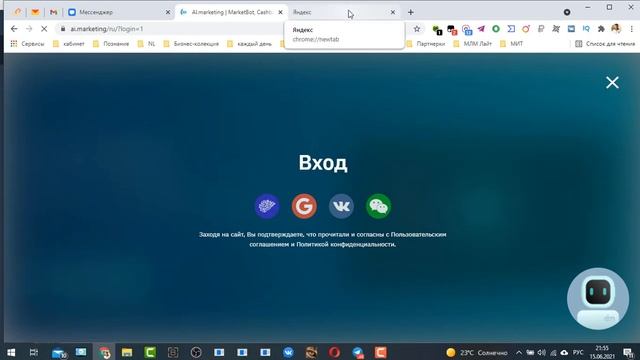Open the Бизнес-колекция bookmark folder
640x360 pixels.
coord(191,44)
